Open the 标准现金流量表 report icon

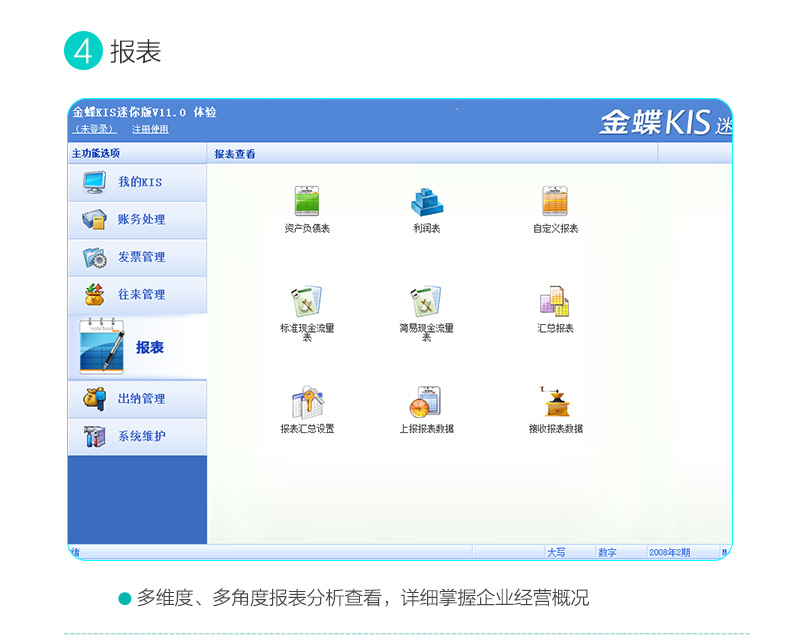307,301
